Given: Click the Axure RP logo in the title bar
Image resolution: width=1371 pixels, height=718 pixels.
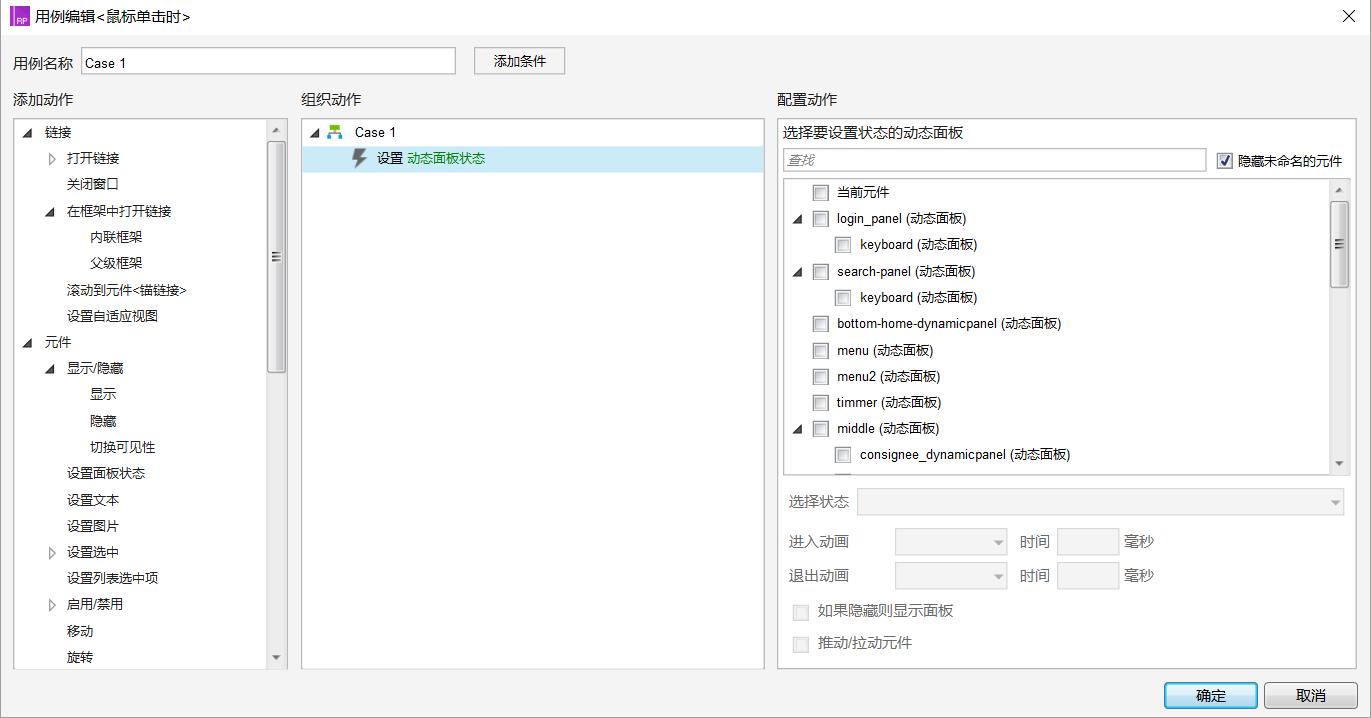Looking at the screenshot, I should [x=19, y=16].
